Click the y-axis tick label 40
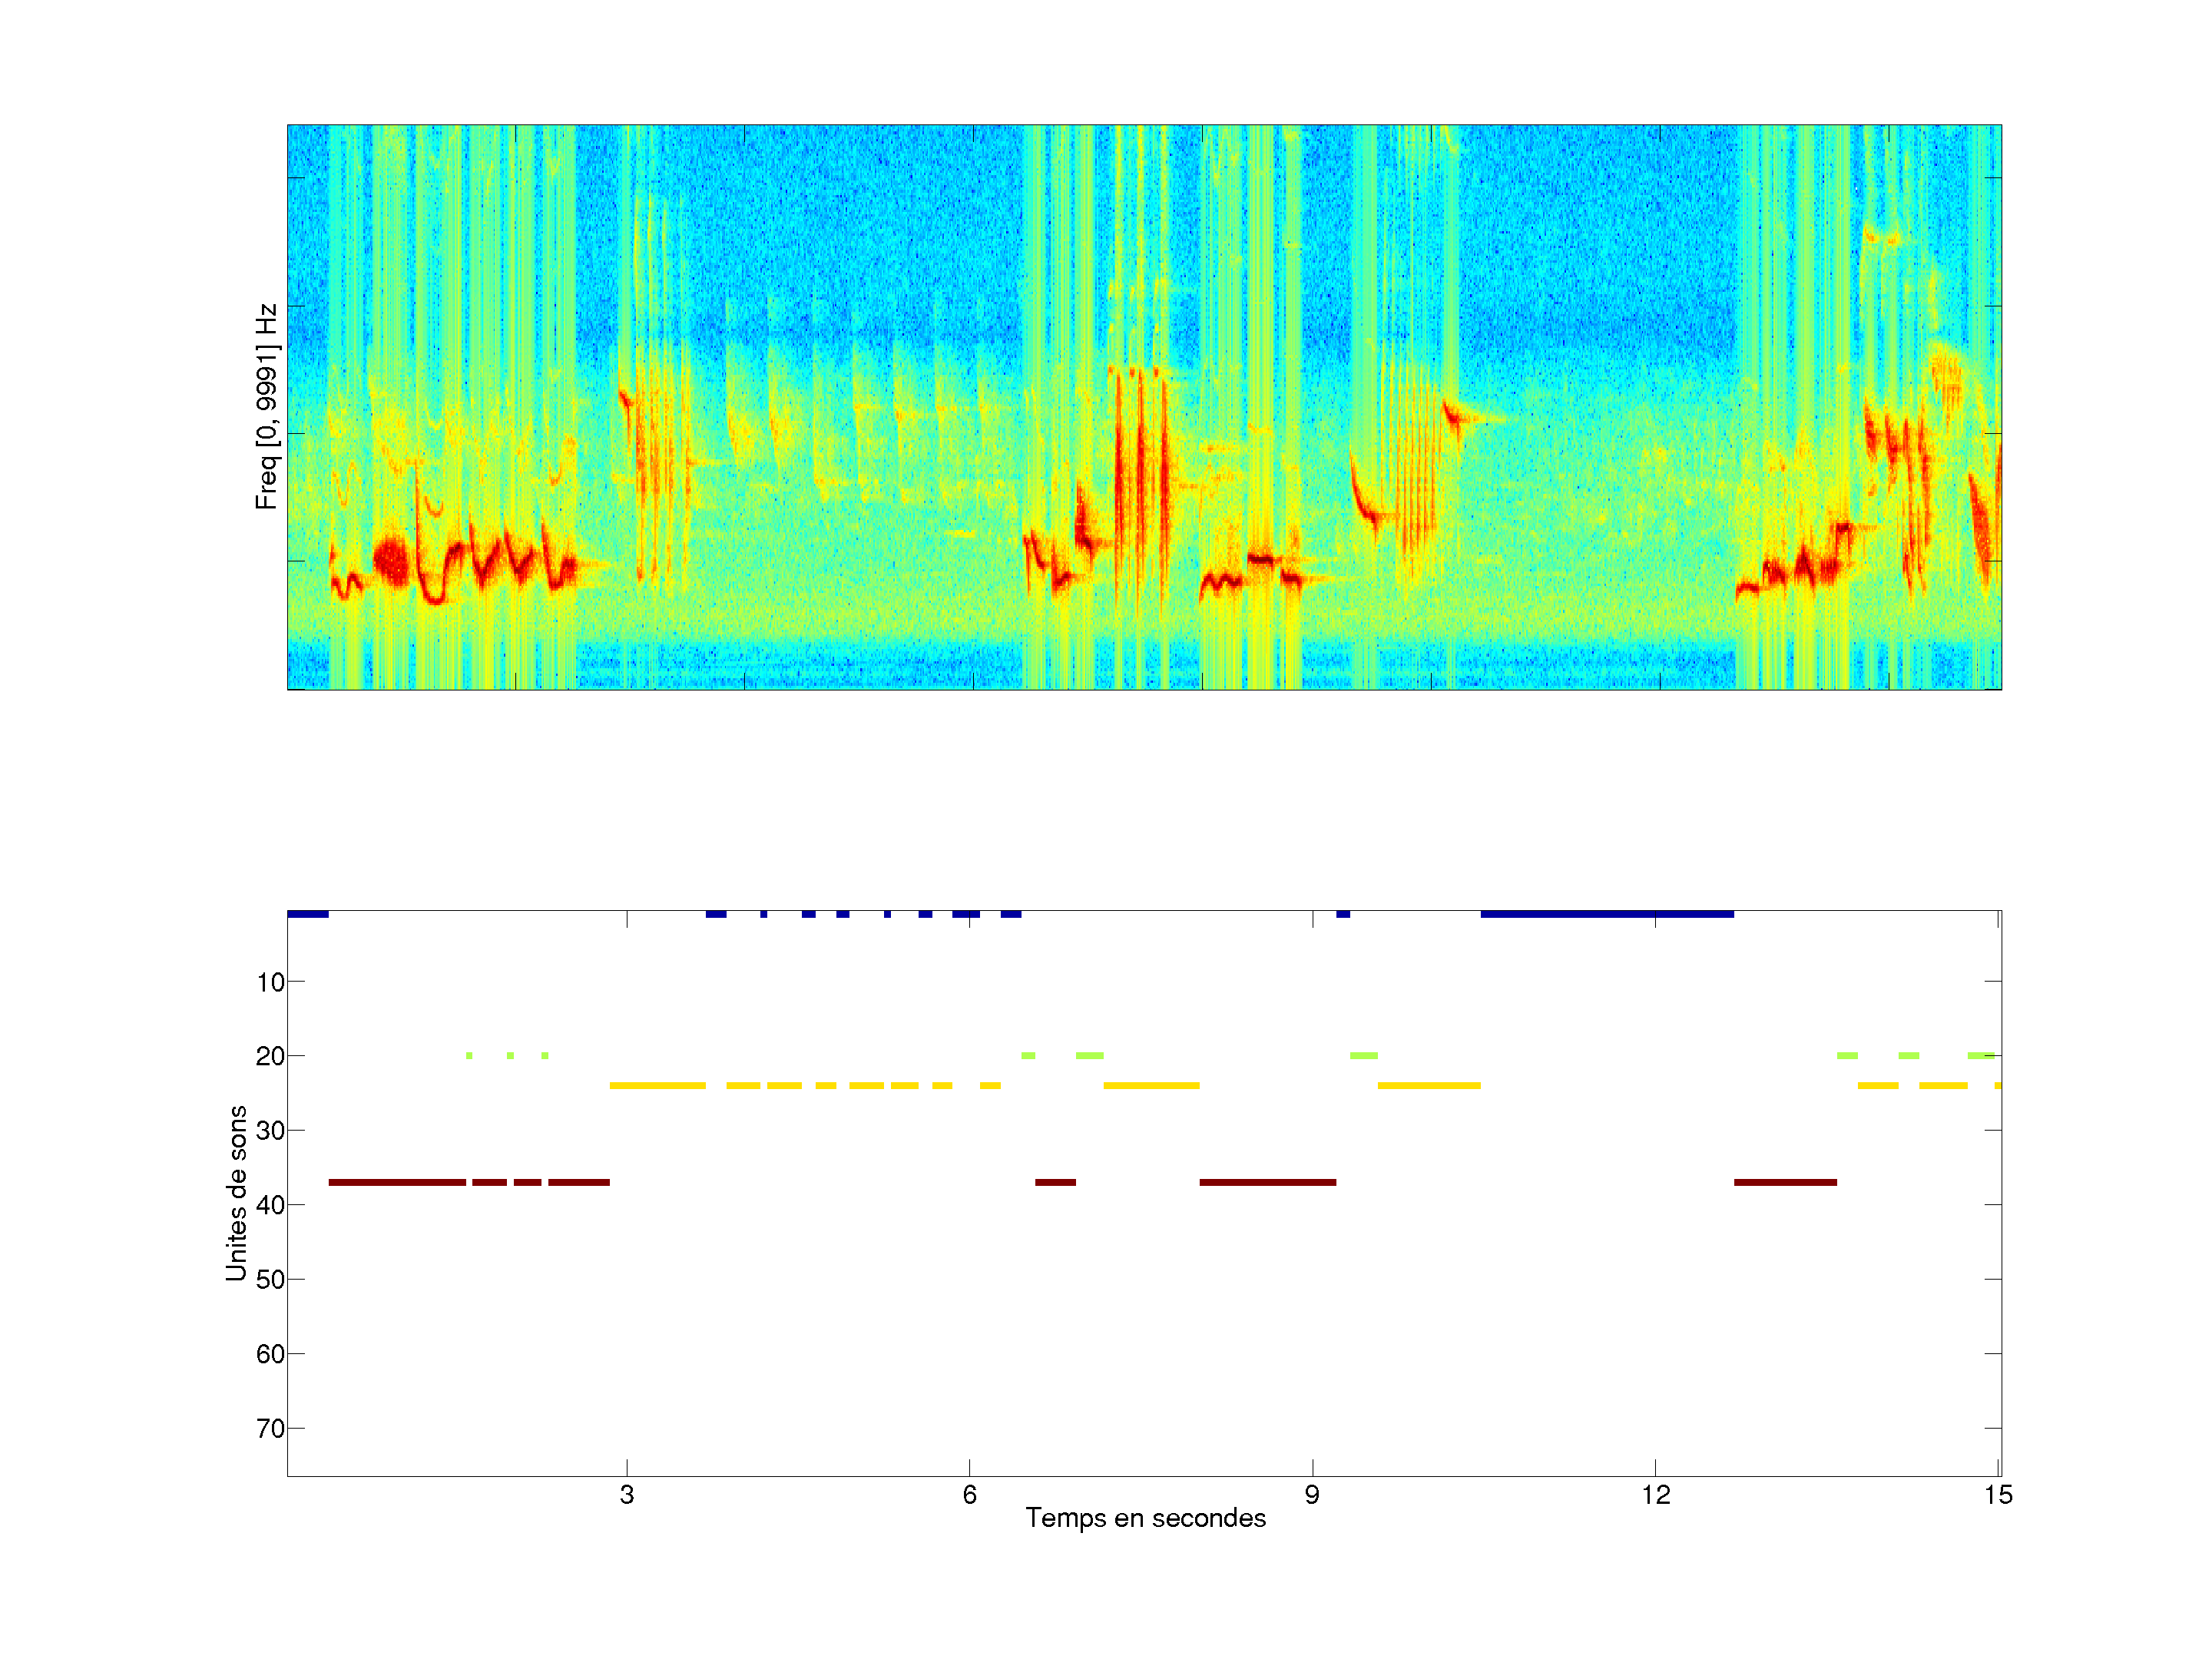This screenshot has height=1659, width=2212. (x=270, y=1205)
